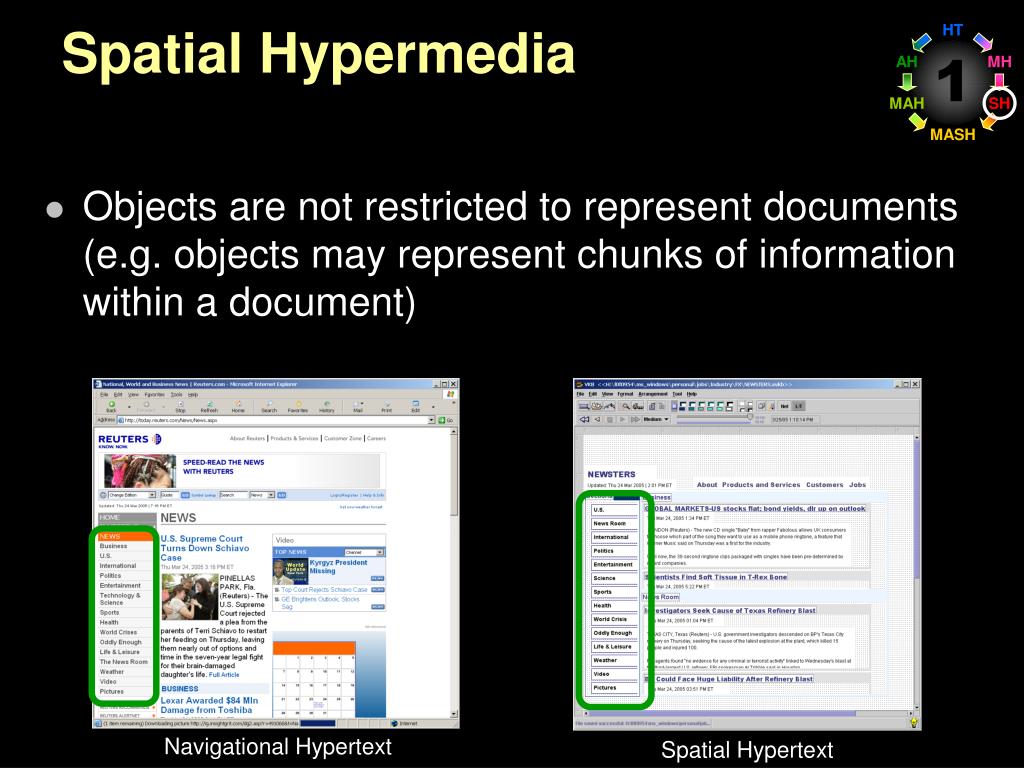Click the NEWSTERS title in VKB workspace
This screenshot has height=768, width=1024.
611,474
